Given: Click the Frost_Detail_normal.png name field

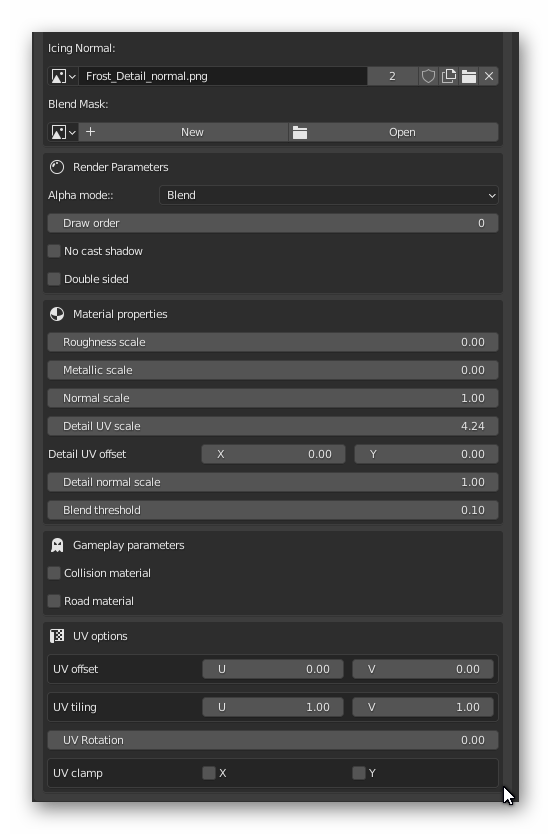Looking at the screenshot, I should pos(223,76).
